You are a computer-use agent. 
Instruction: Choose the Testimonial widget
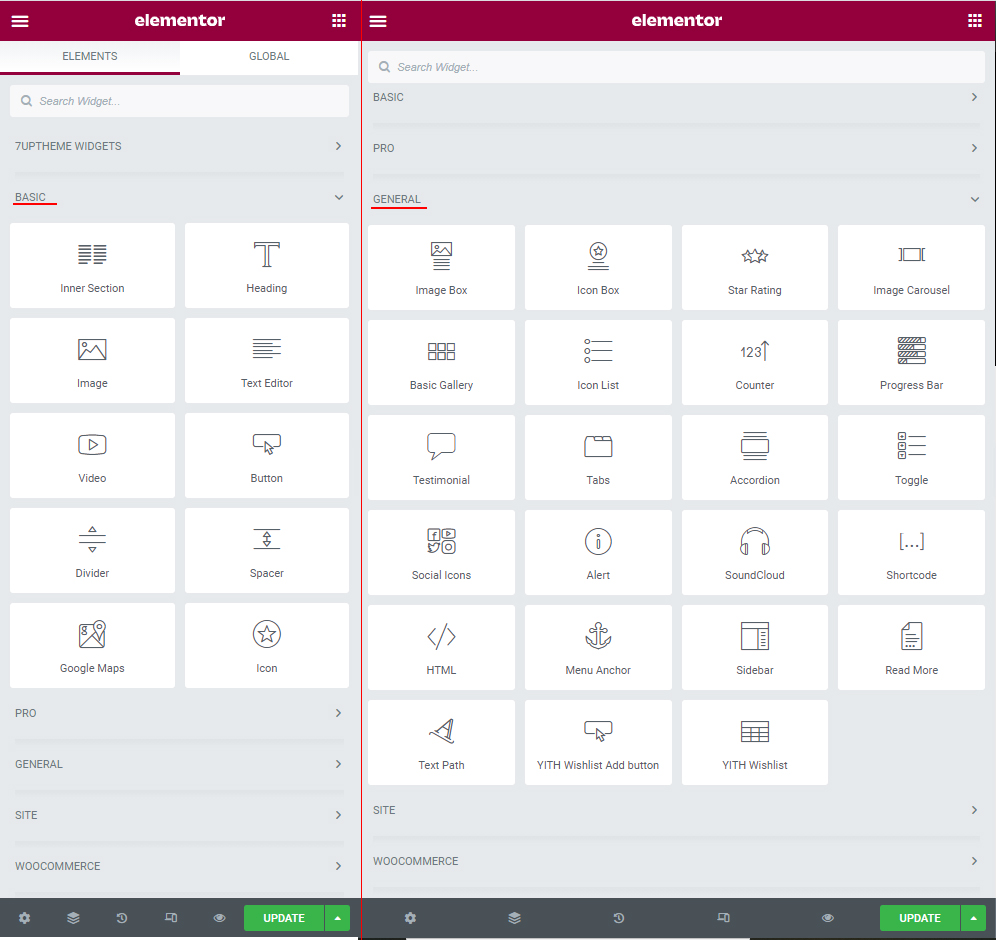441,457
